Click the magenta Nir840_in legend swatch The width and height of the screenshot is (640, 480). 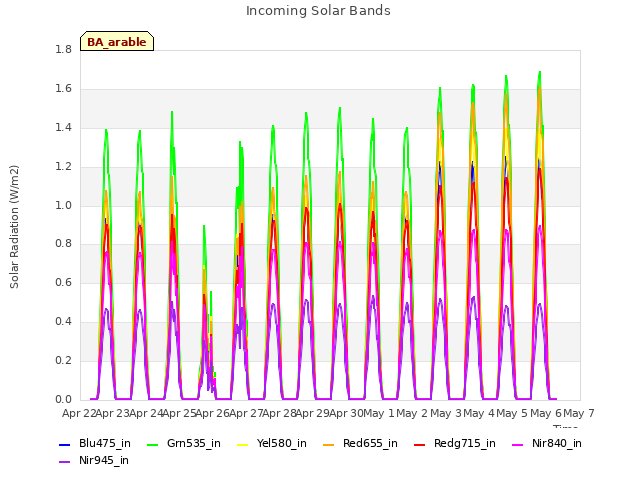518,444
